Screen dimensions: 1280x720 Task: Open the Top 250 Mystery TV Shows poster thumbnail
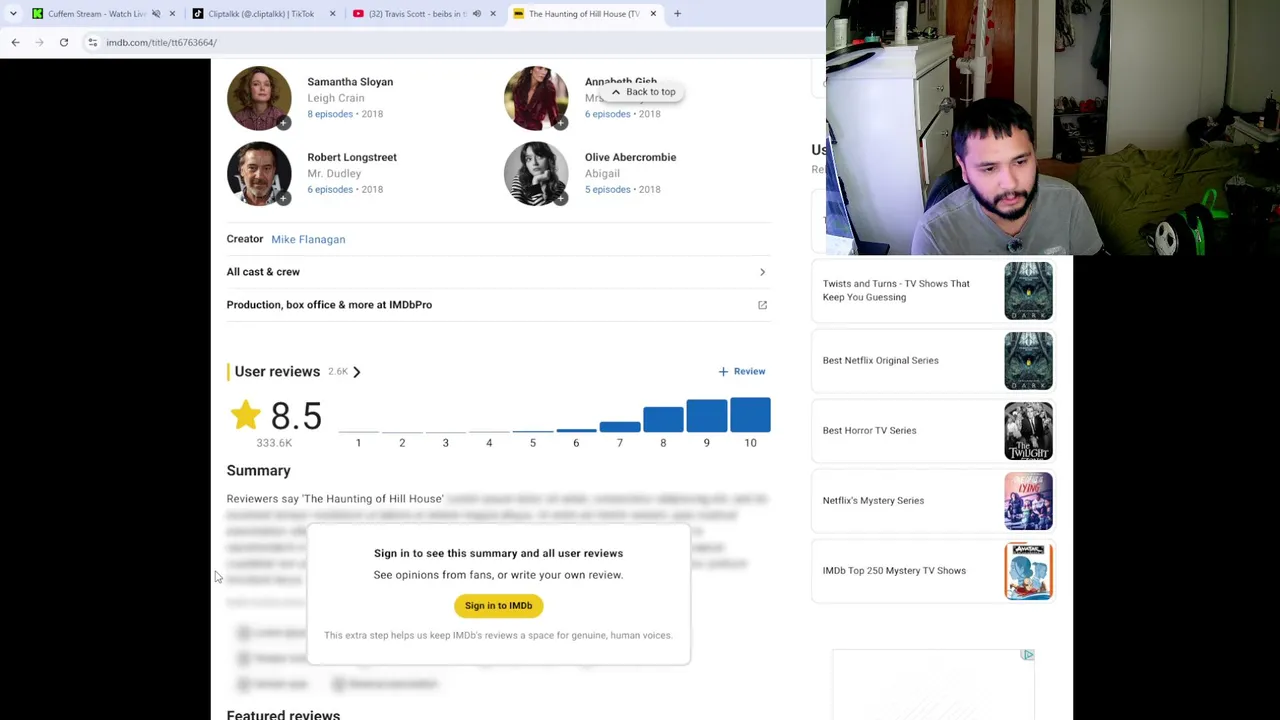(x=1028, y=570)
